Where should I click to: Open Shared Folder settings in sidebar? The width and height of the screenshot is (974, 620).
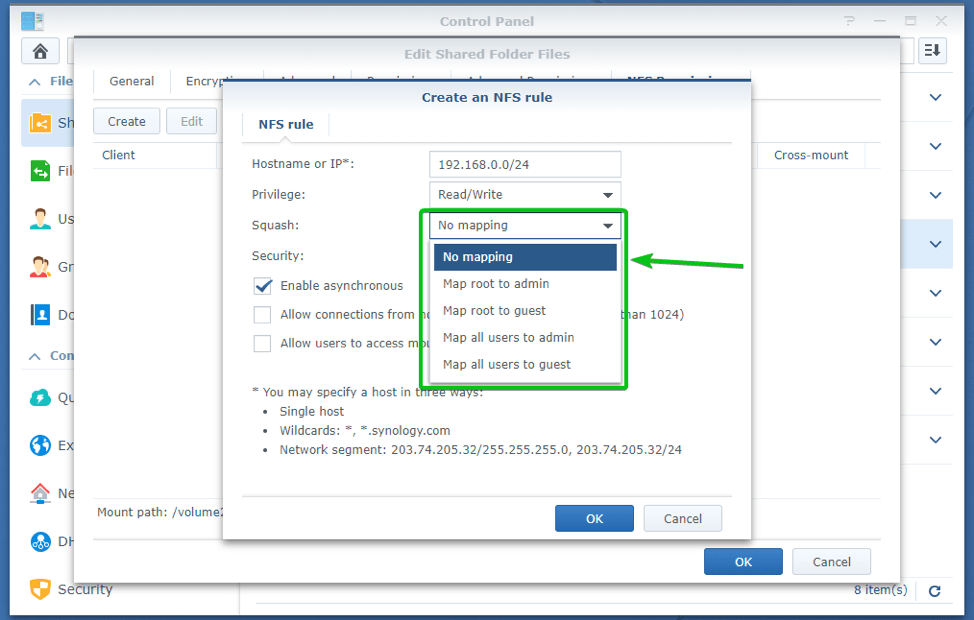pos(40,123)
